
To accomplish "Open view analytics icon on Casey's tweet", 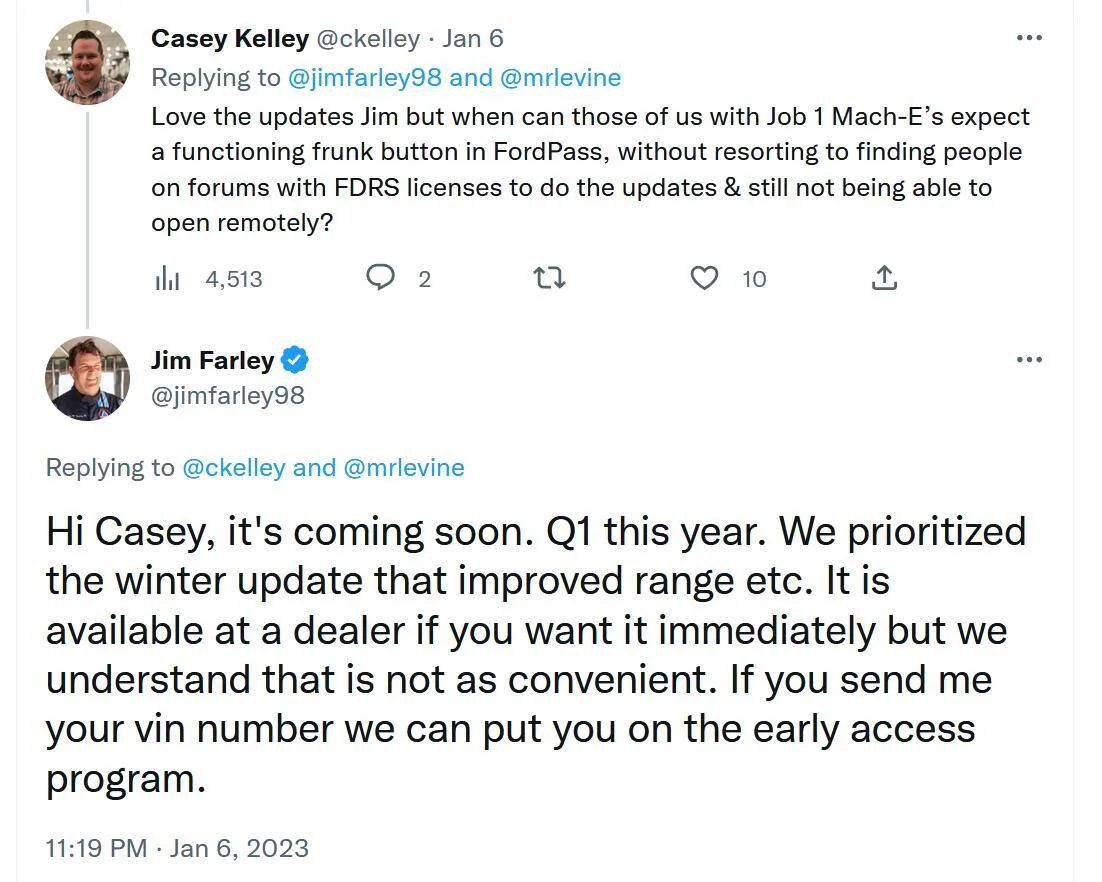I will (167, 279).
